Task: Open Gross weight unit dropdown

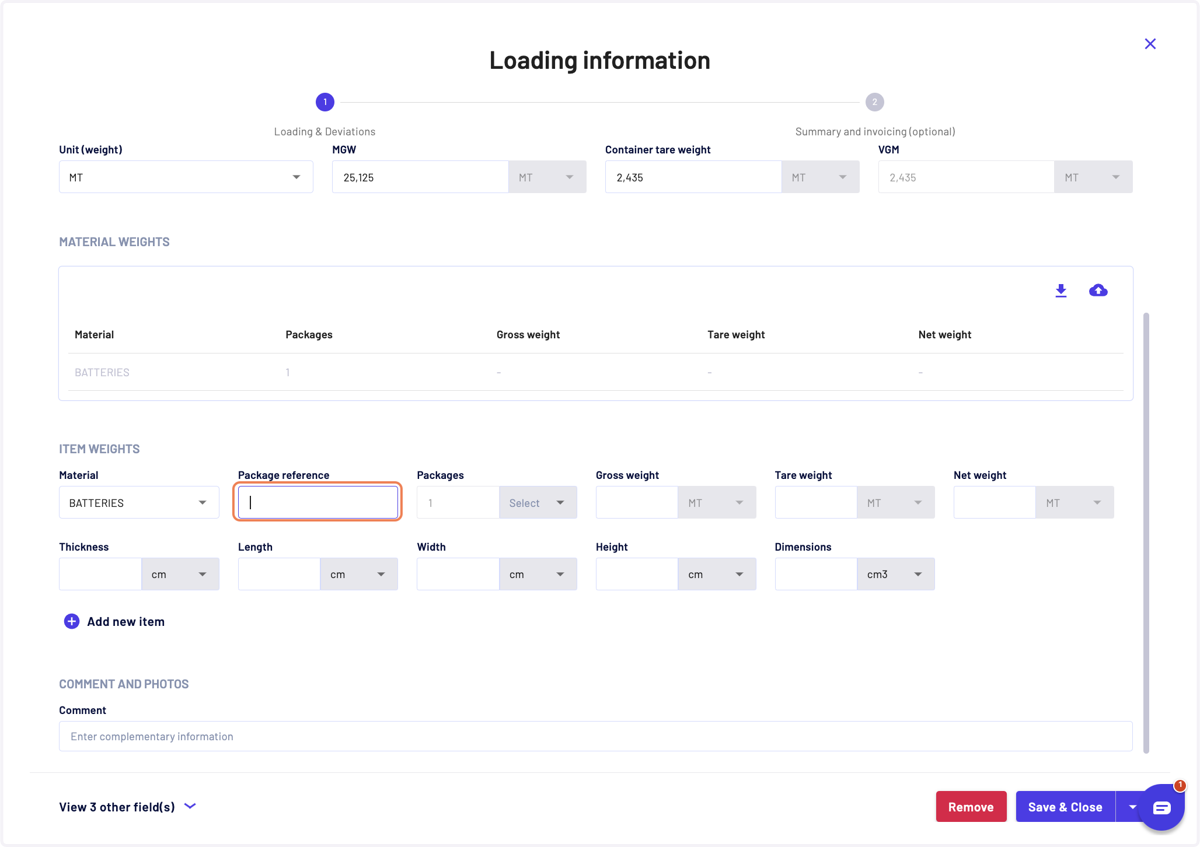Action: [717, 503]
